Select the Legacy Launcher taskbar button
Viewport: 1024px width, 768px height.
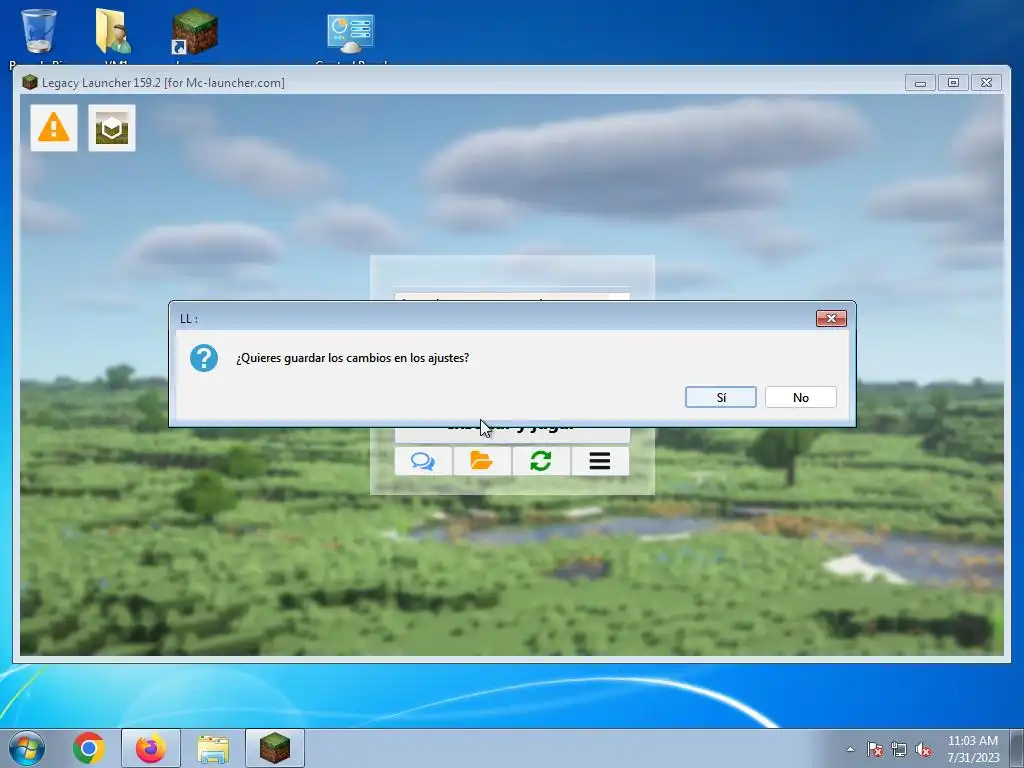(275, 748)
